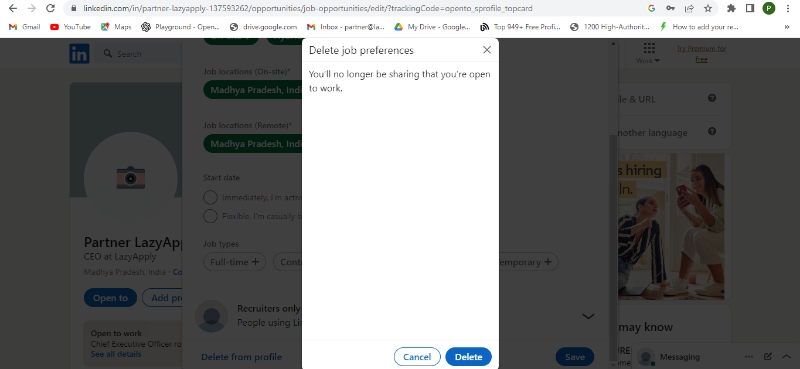
Task: Open the drive.google.com bookmark
Action: (264, 27)
